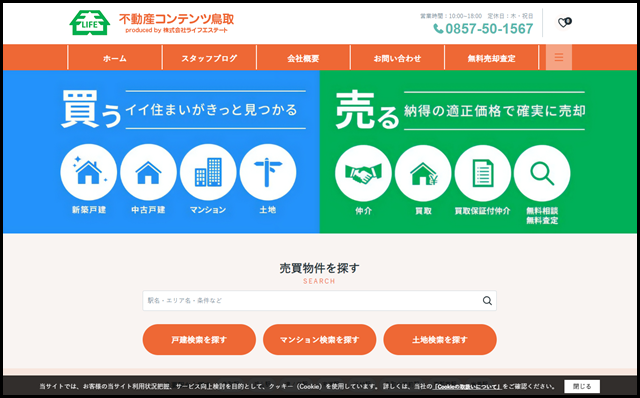The height and width of the screenshot is (398, 640).
Task: Click the 売買物件を探す heading
Action: pos(320,268)
